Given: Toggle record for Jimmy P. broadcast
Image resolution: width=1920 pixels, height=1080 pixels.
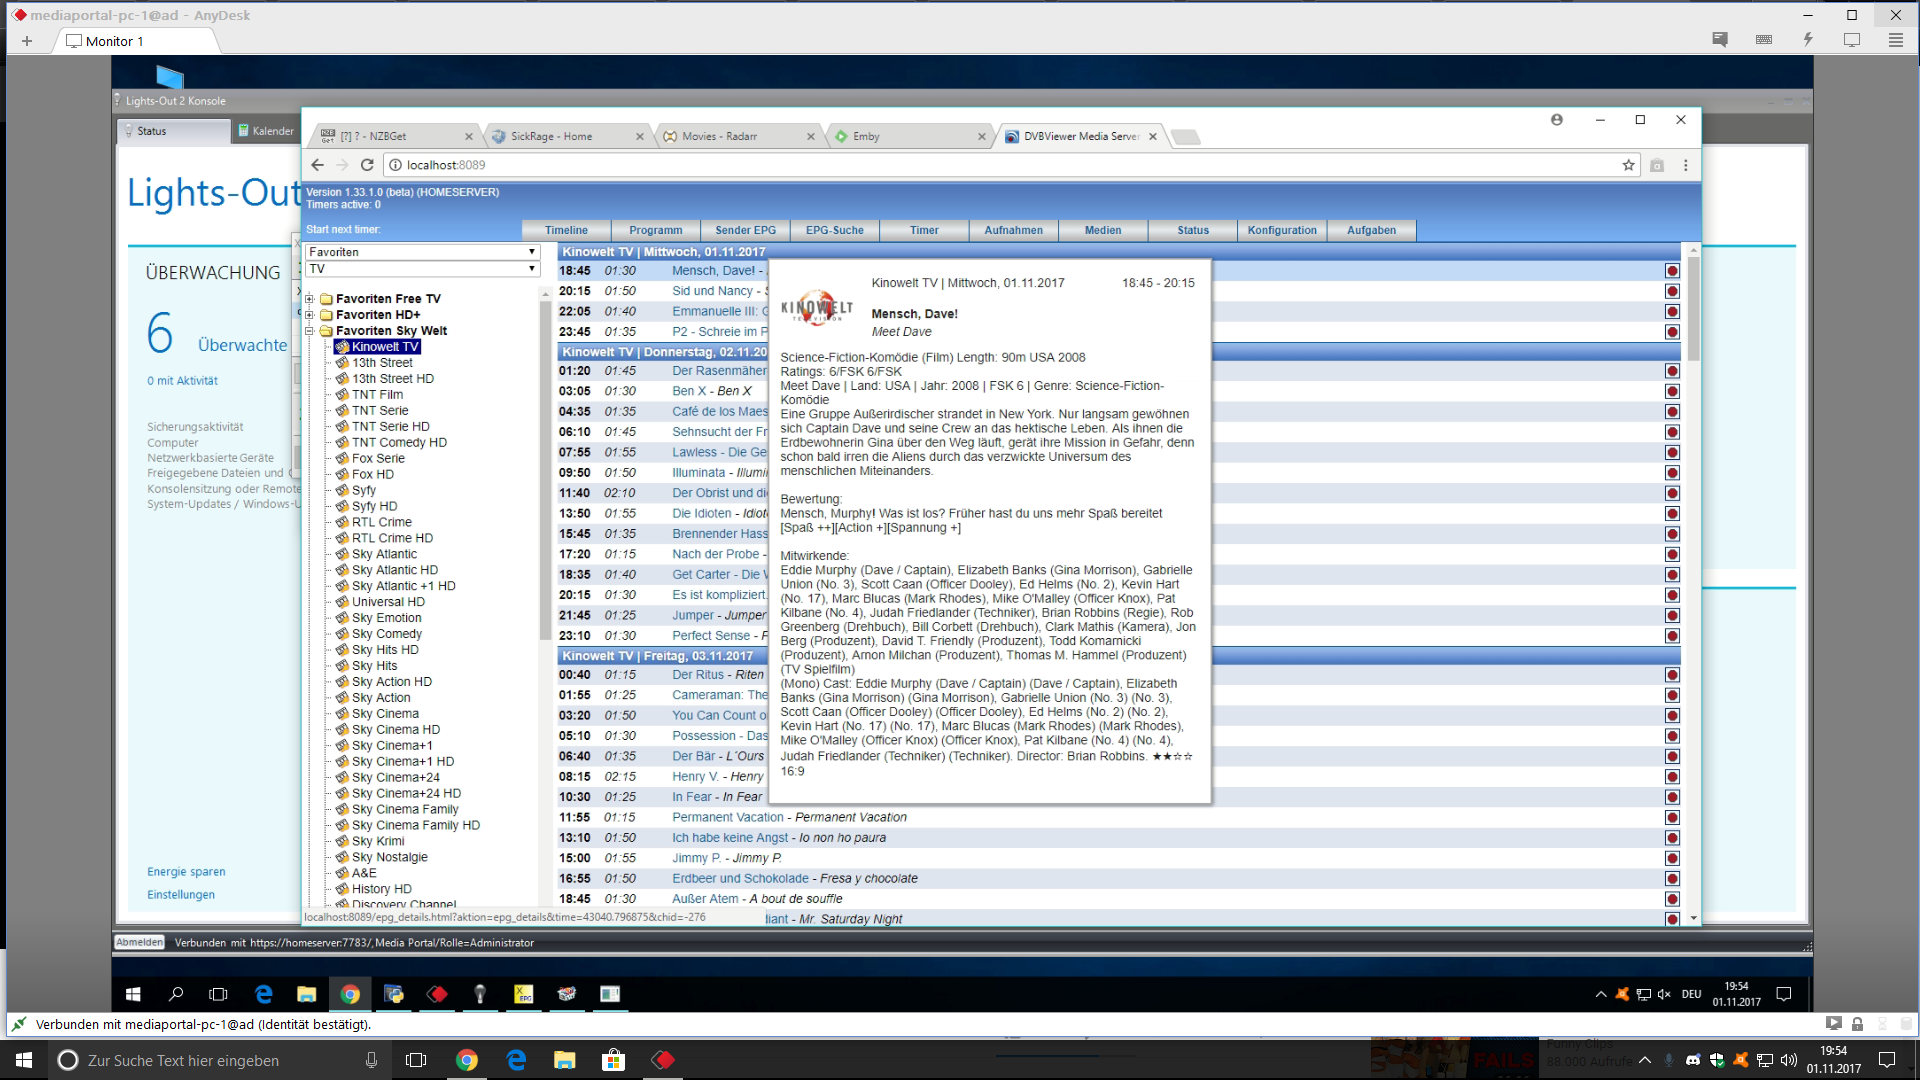Looking at the screenshot, I should pyautogui.click(x=1672, y=859).
